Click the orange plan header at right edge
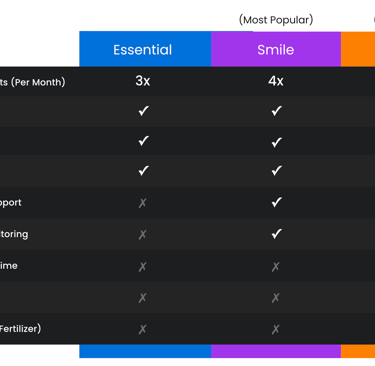 click(x=358, y=49)
